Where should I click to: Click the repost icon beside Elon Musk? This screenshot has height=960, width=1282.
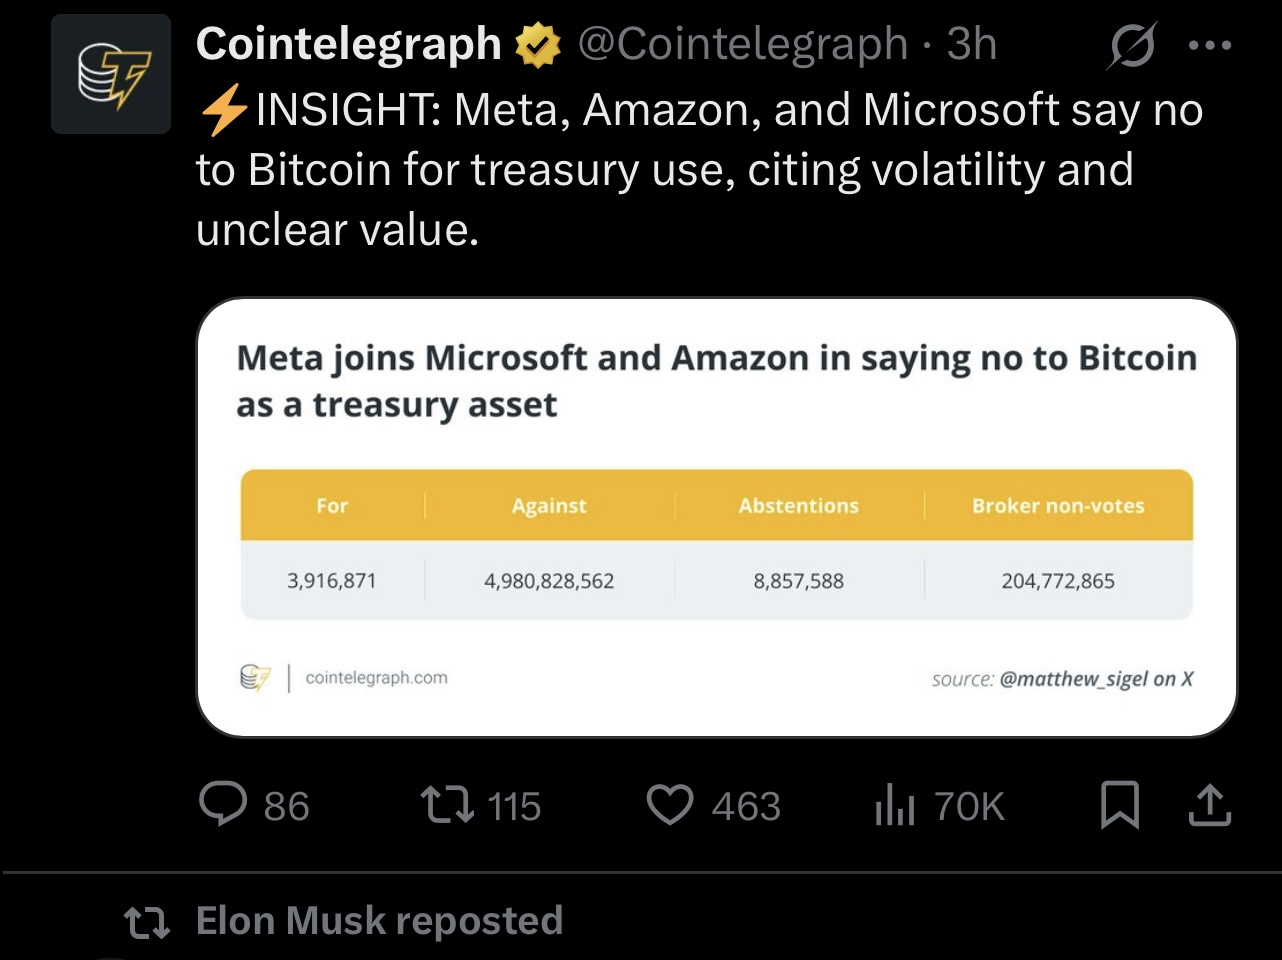147,922
